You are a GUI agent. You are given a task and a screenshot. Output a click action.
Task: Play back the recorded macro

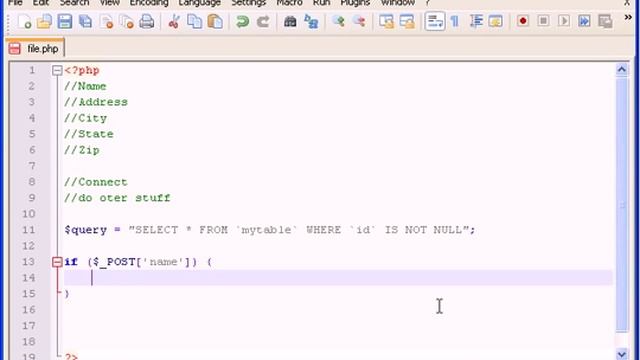click(564, 21)
